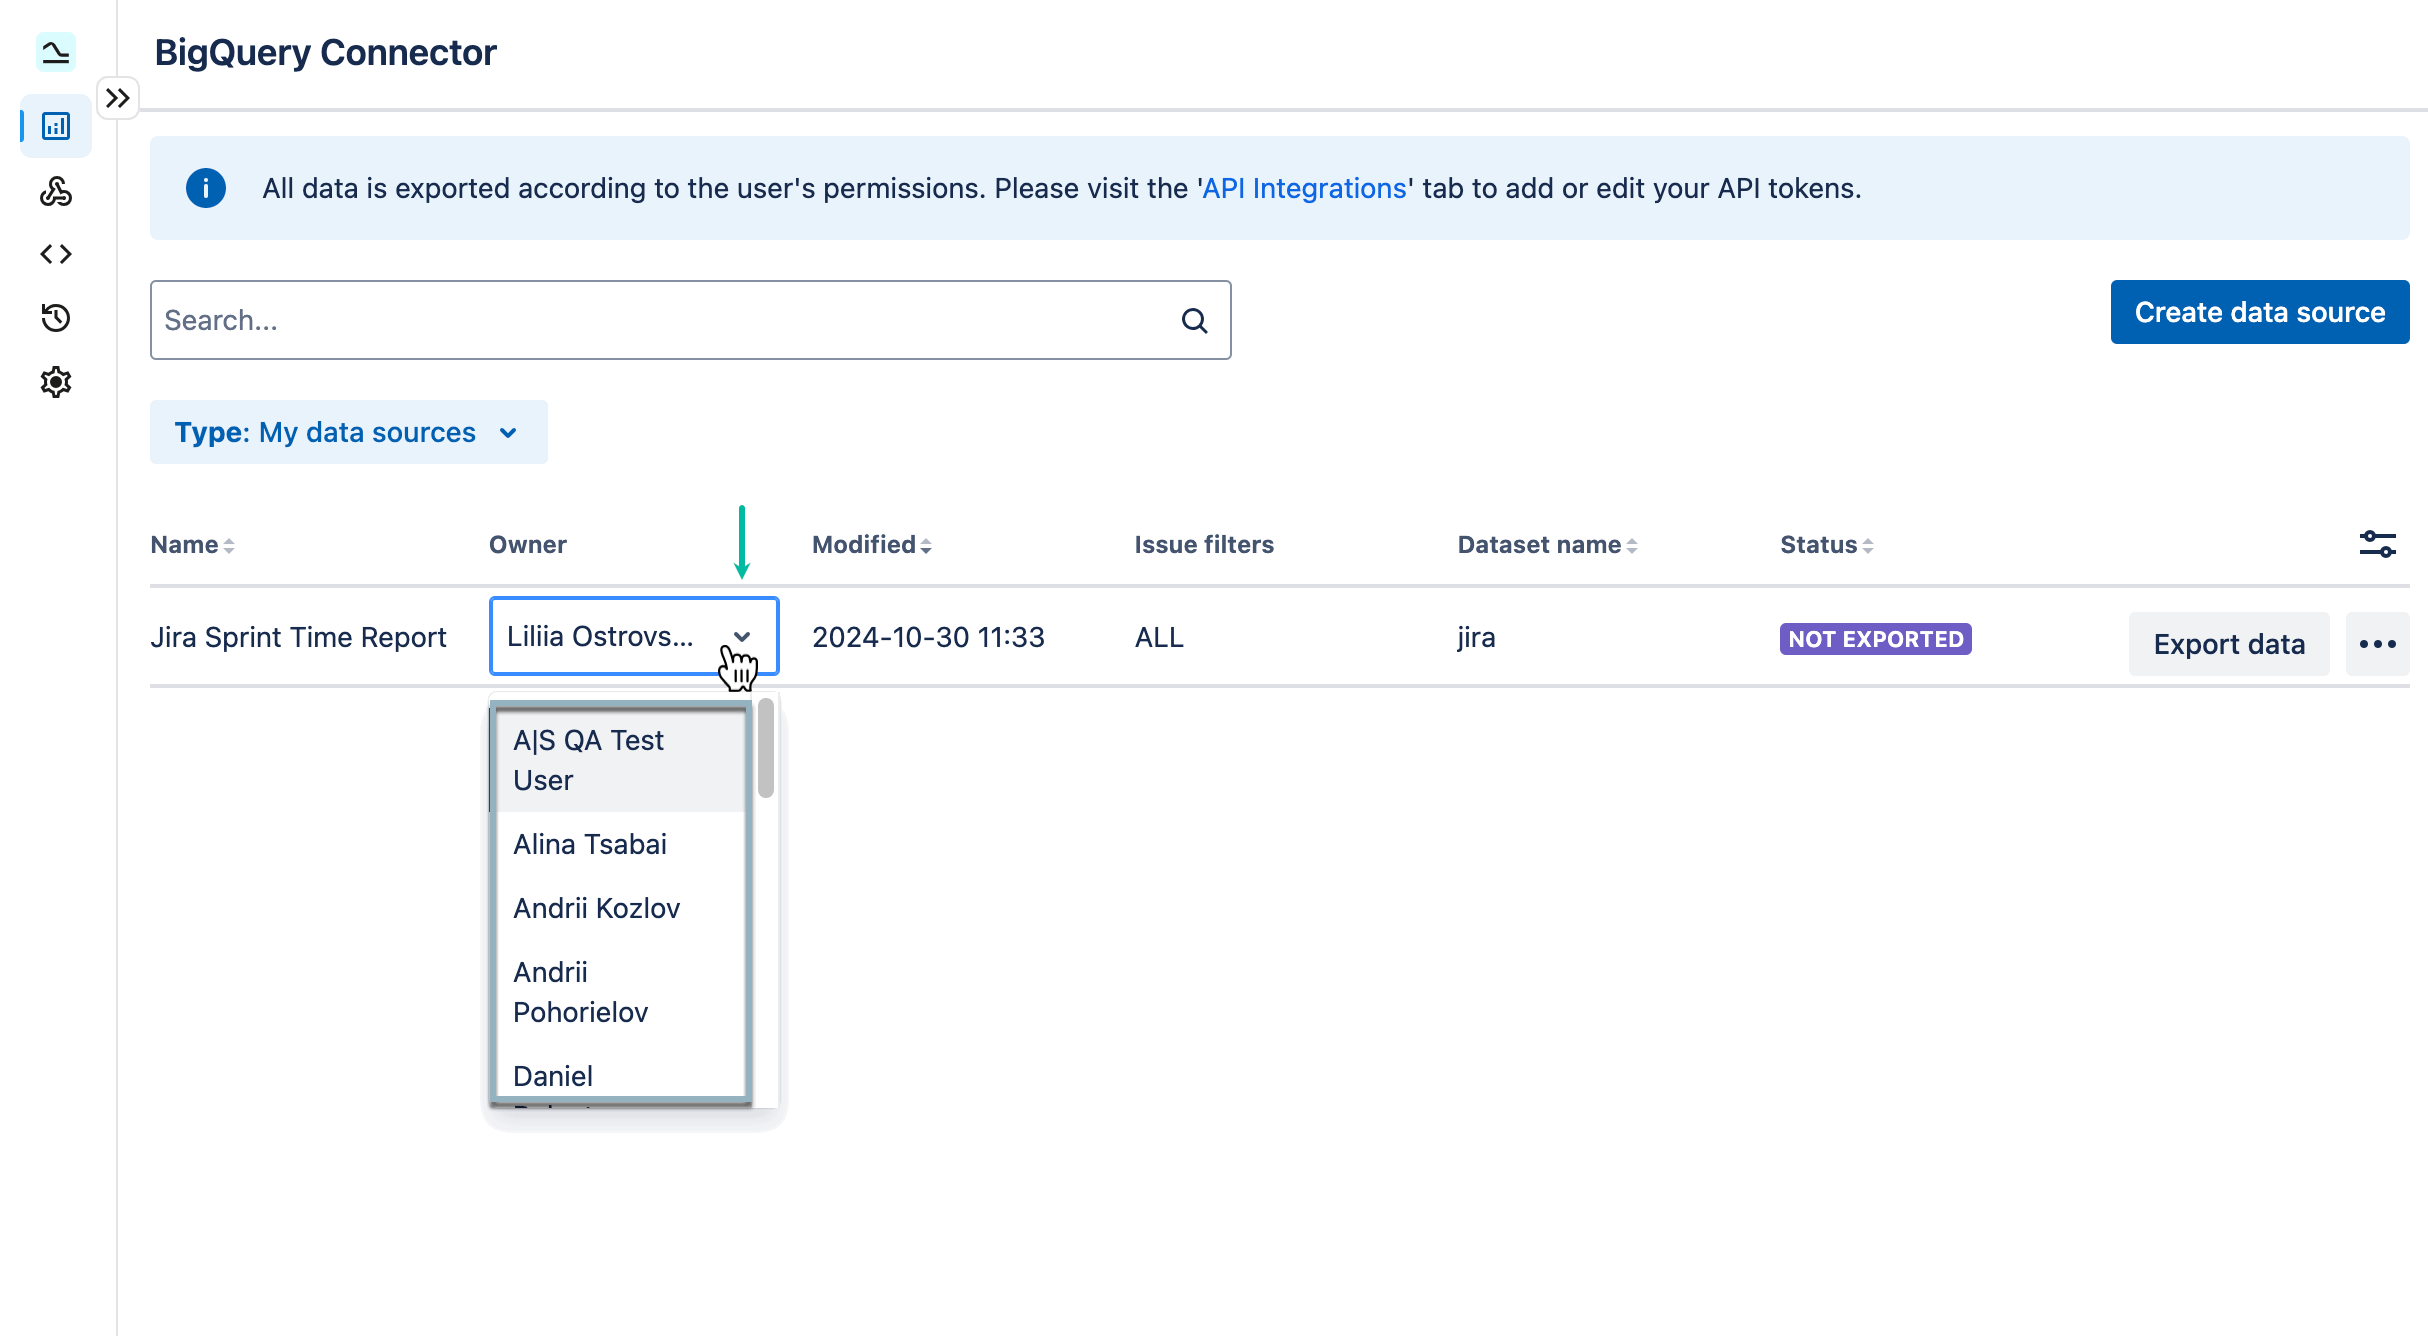
Task: Click the Export data button for Jira Sprint Time Report
Action: pos(2229,643)
